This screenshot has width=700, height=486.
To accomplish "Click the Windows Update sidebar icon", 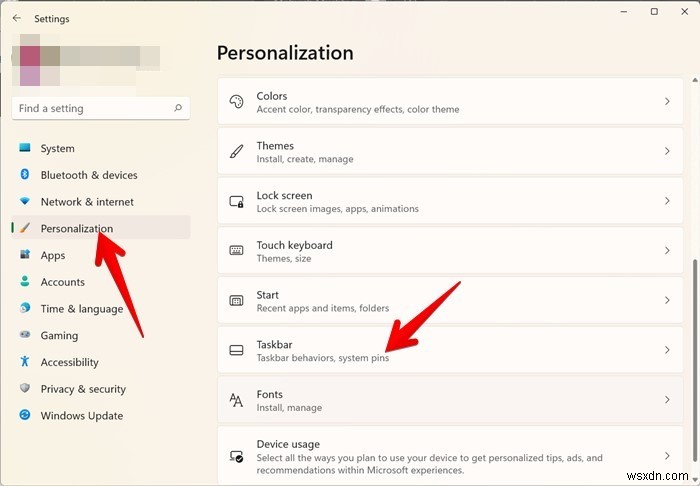I will pos(25,416).
